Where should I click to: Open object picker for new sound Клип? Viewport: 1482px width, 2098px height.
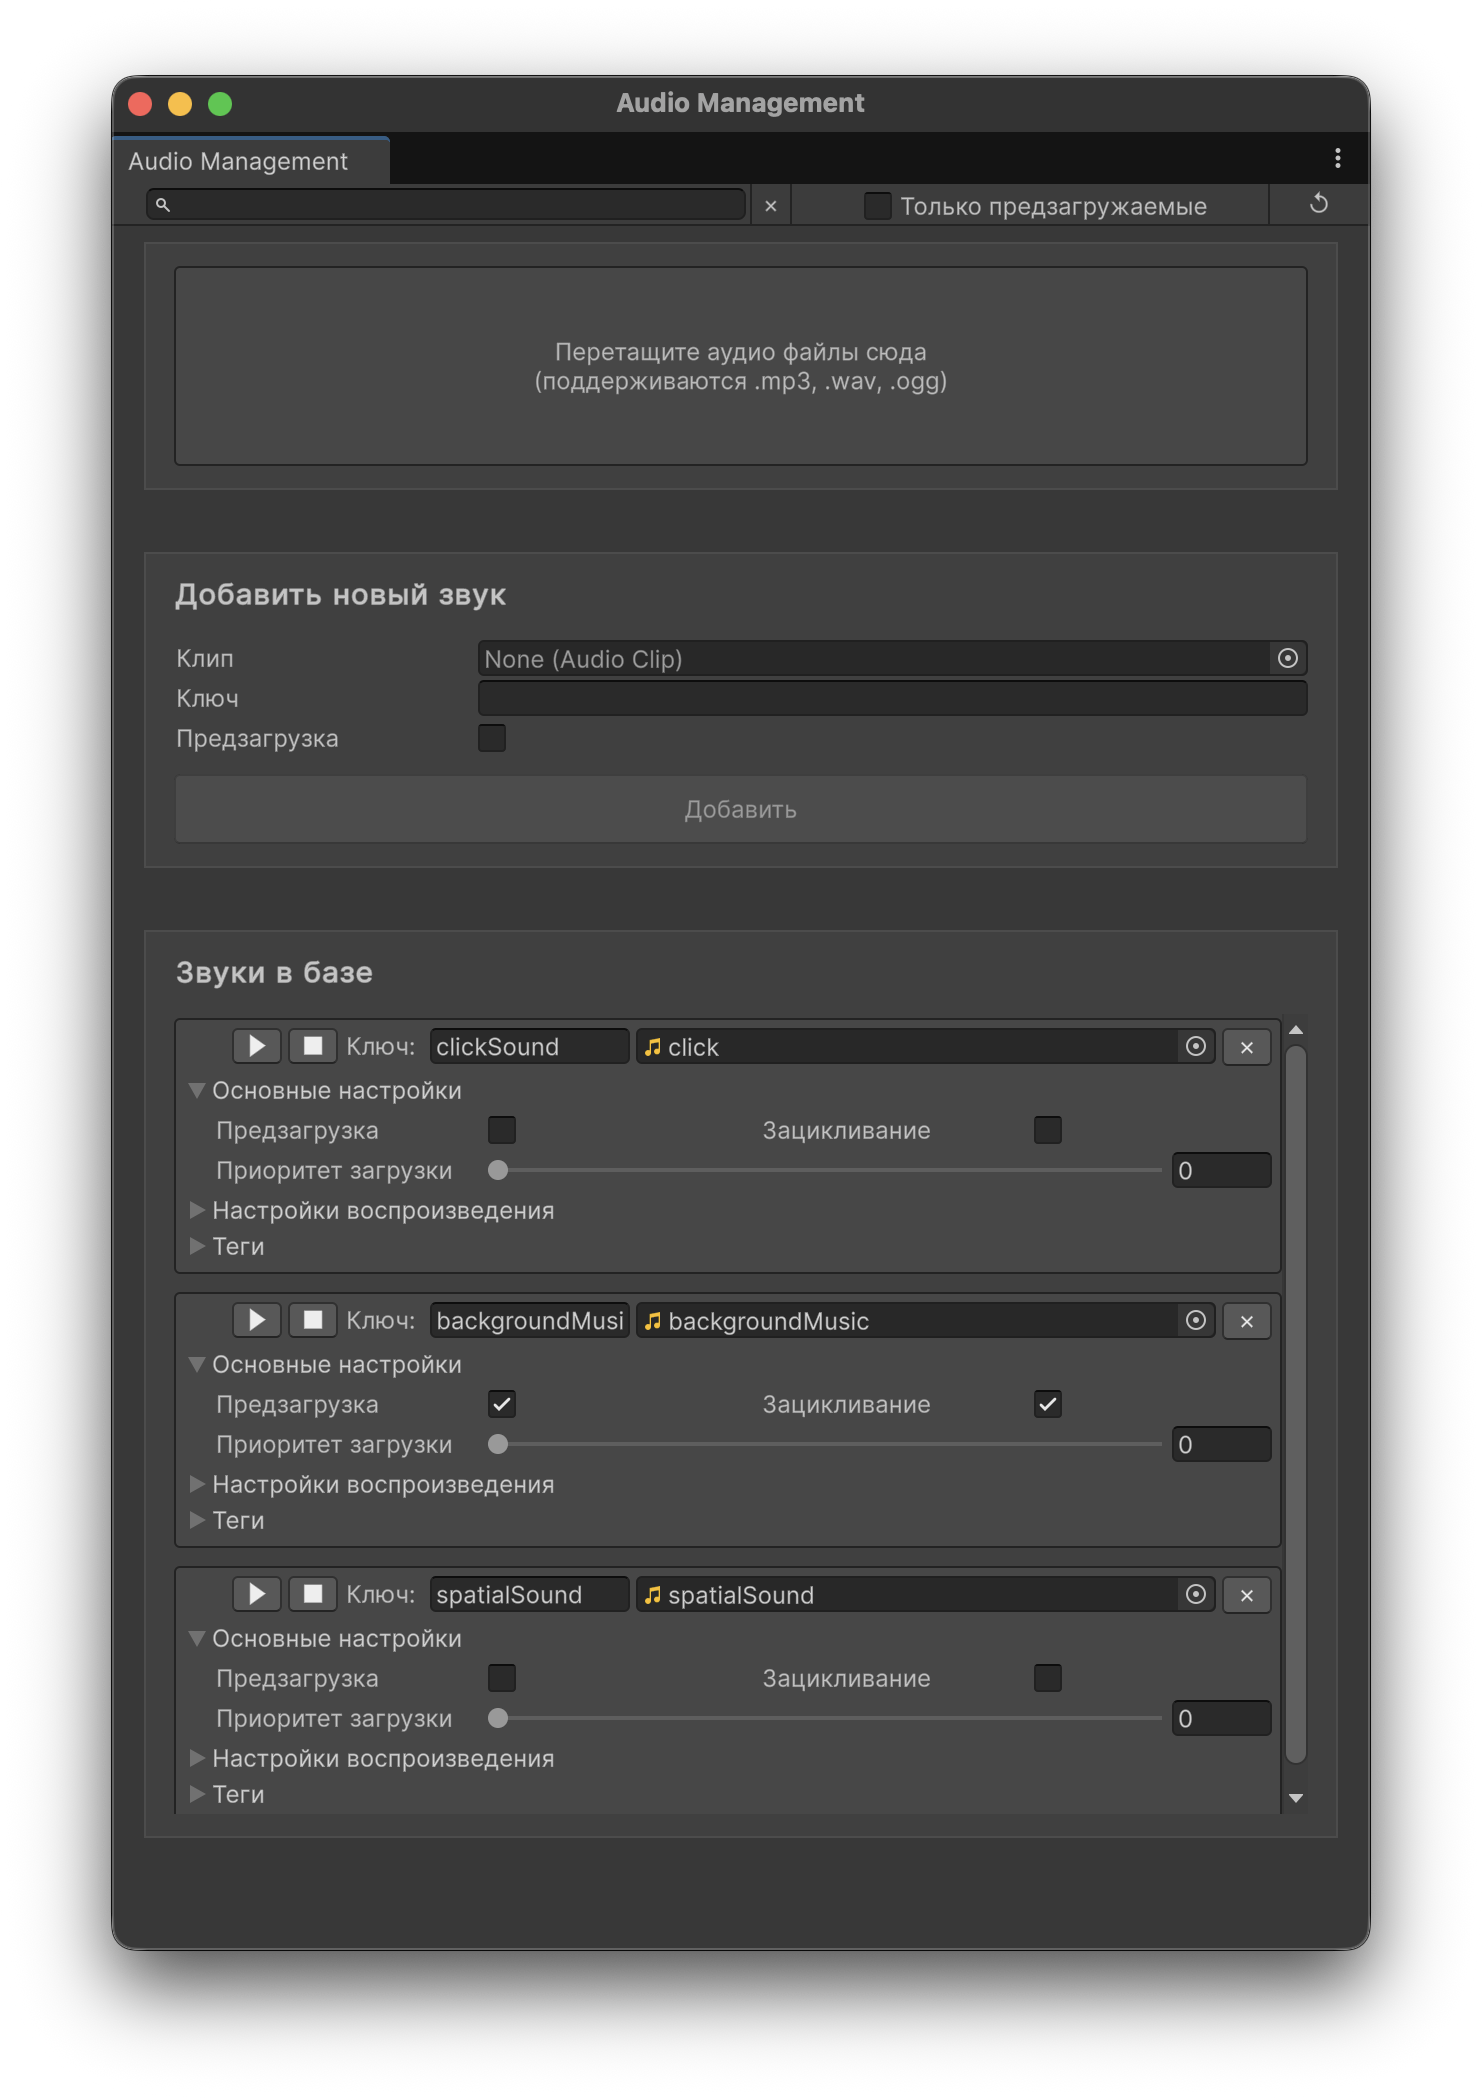(1287, 658)
